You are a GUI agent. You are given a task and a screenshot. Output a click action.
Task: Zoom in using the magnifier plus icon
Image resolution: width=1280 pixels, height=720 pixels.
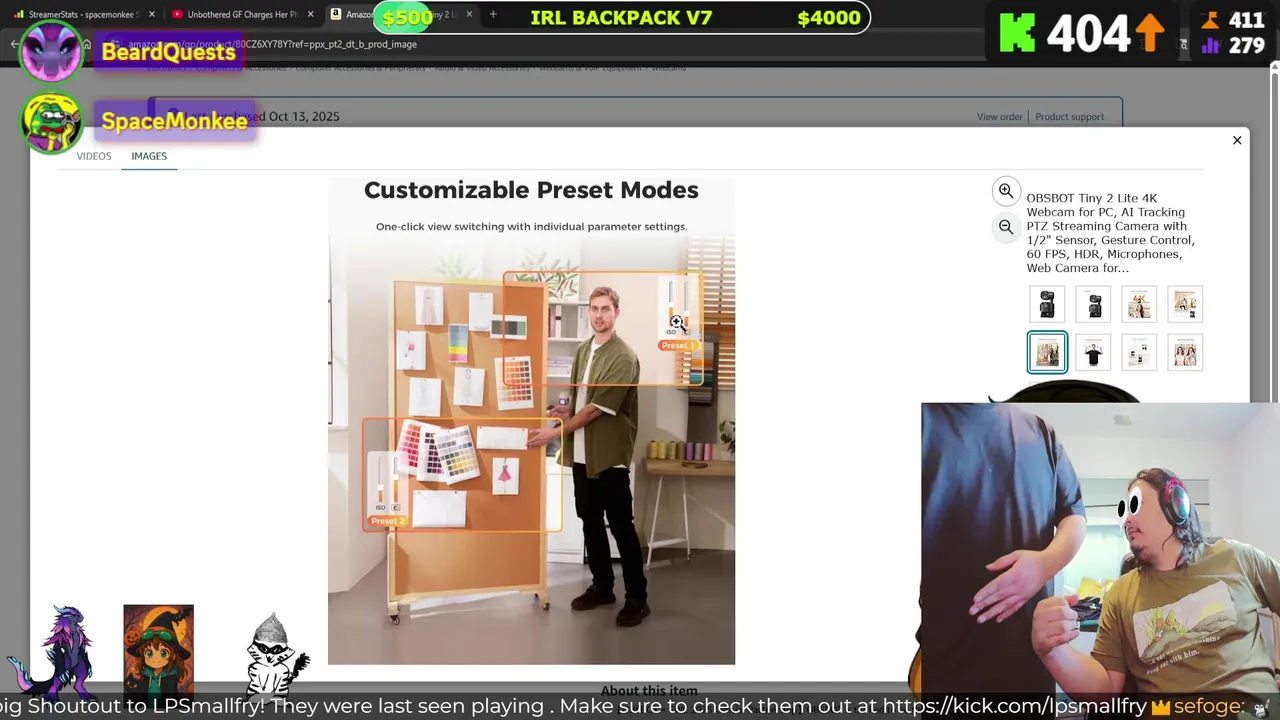point(1005,191)
